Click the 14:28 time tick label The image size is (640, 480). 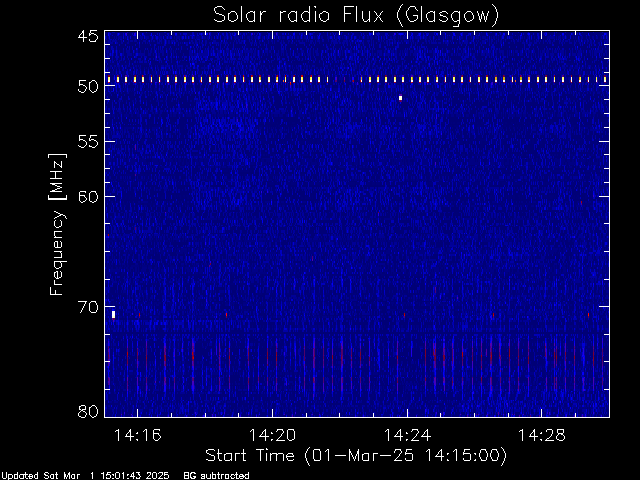click(x=542, y=436)
